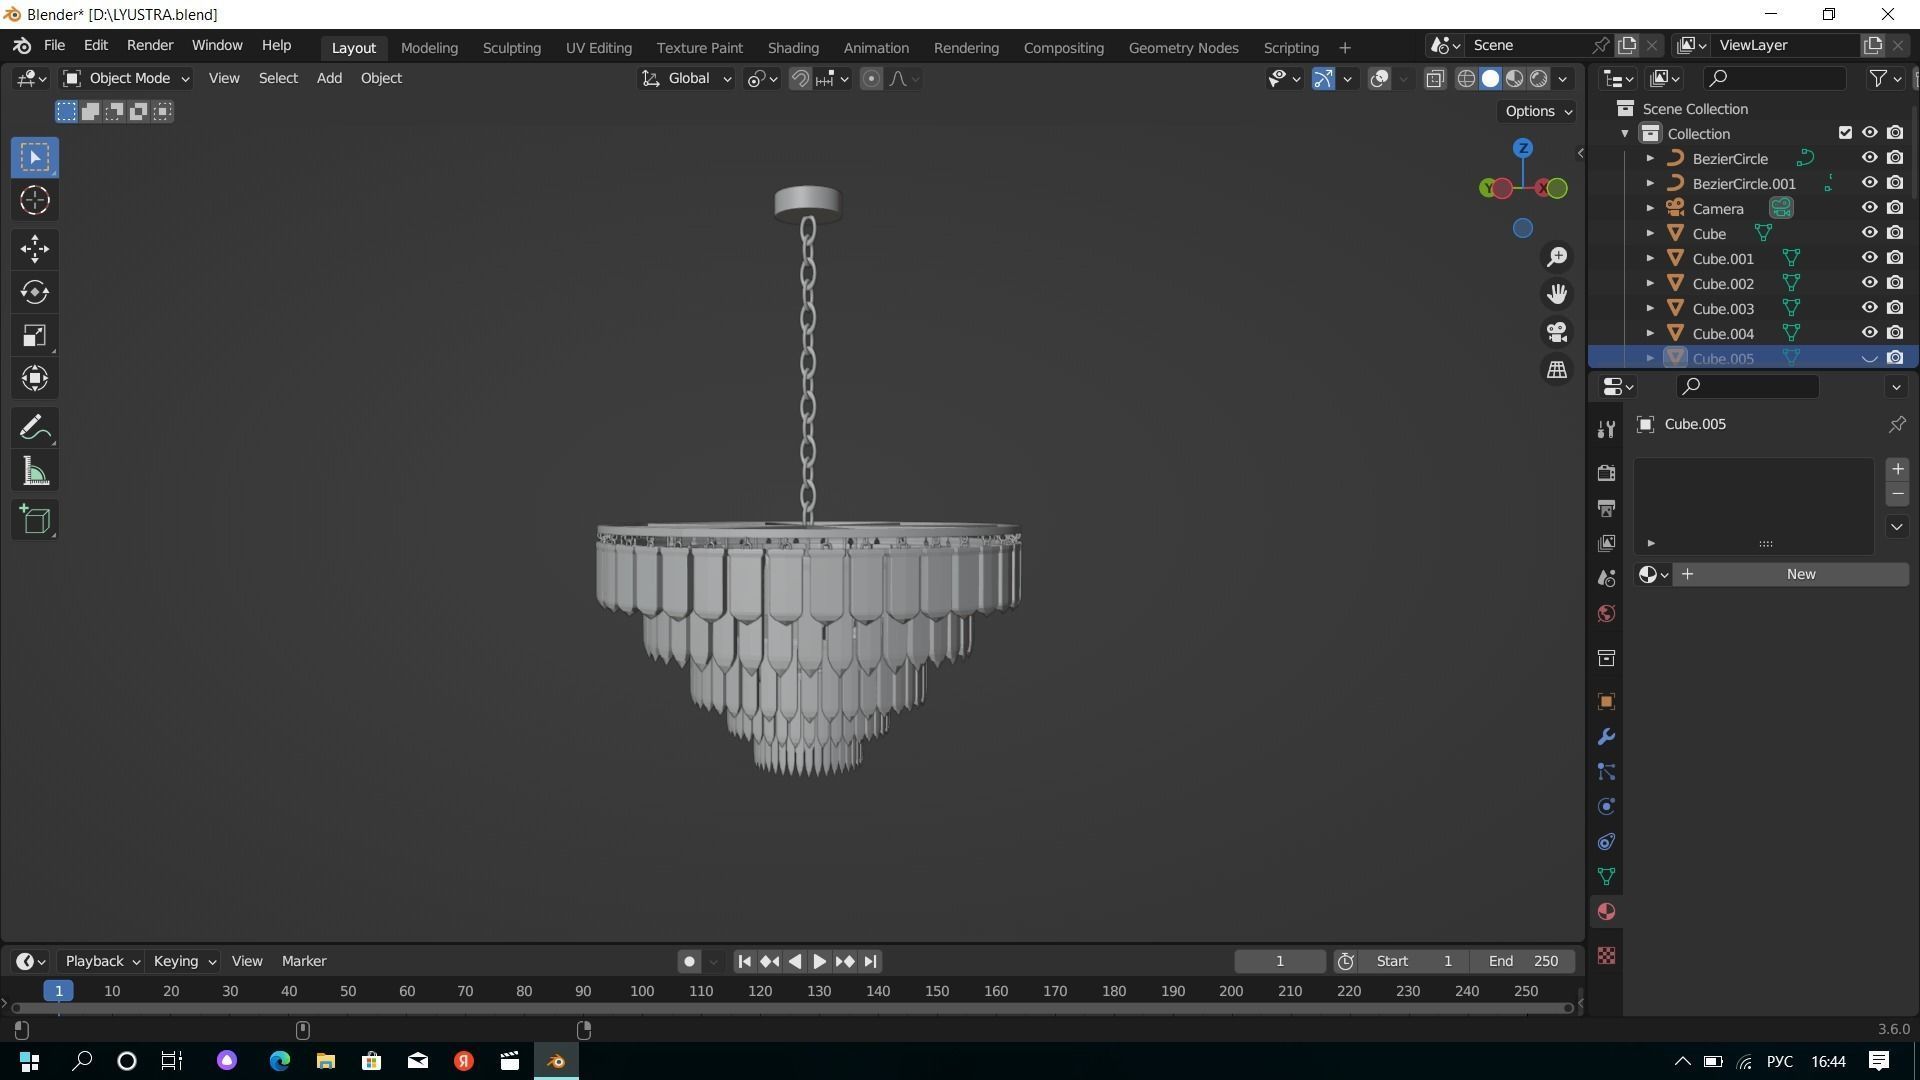Open the File menu
1920x1080 pixels.
(54, 45)
